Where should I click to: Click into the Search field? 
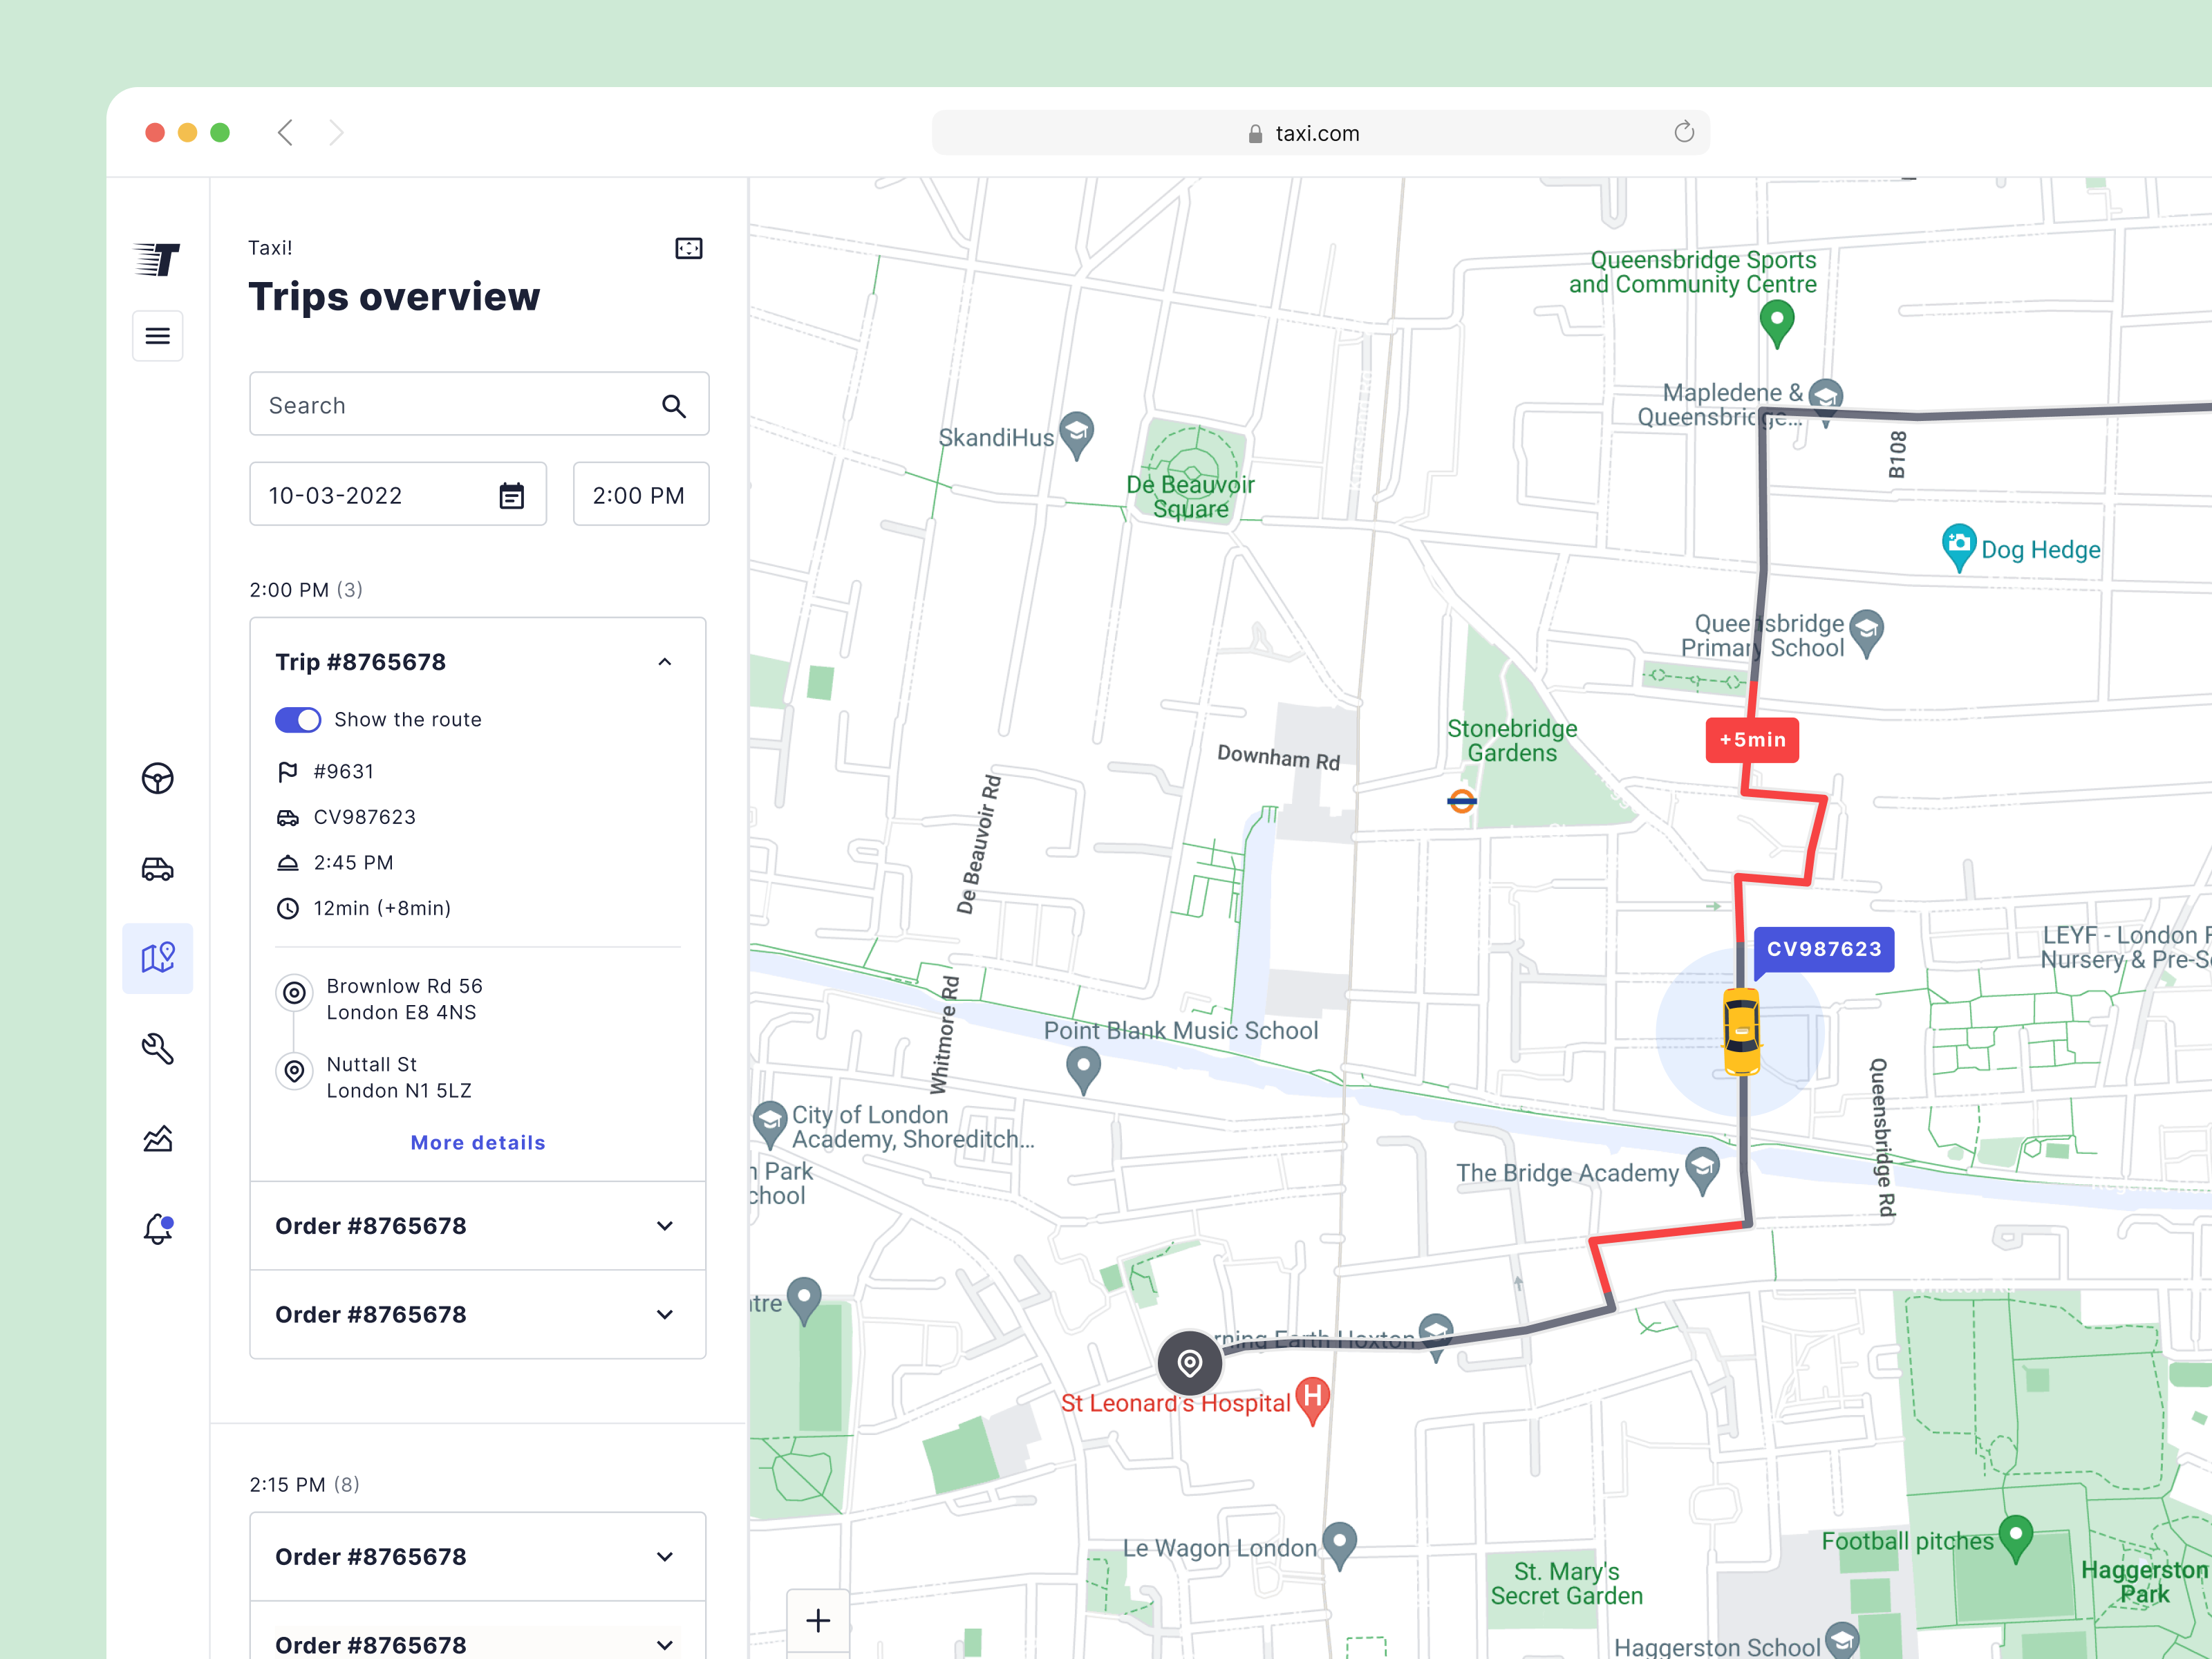[x=479, y=404]
